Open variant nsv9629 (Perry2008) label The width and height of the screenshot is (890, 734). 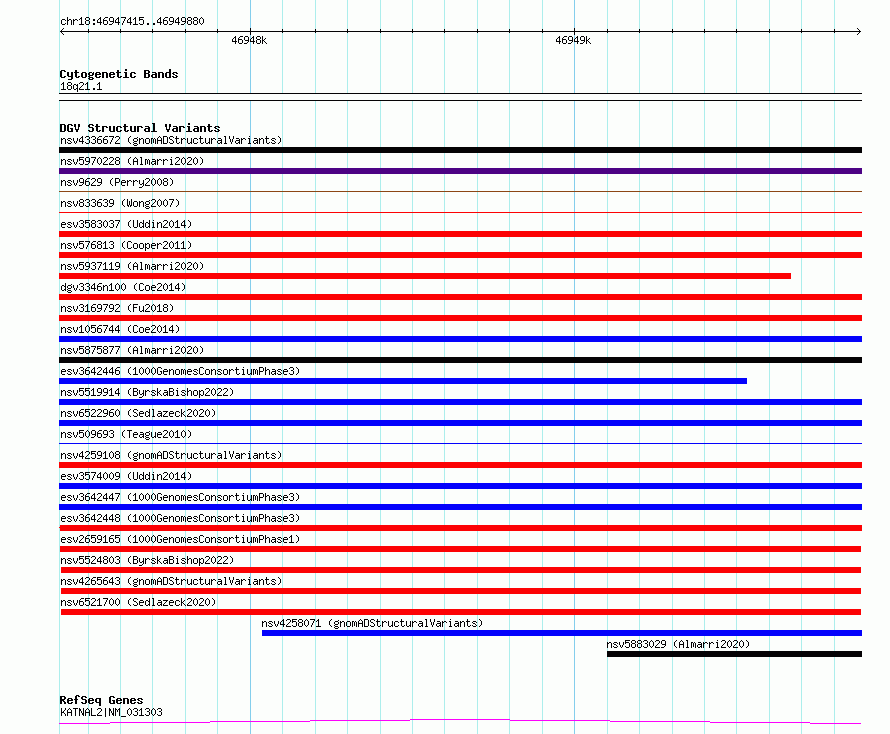coord(117,182)
